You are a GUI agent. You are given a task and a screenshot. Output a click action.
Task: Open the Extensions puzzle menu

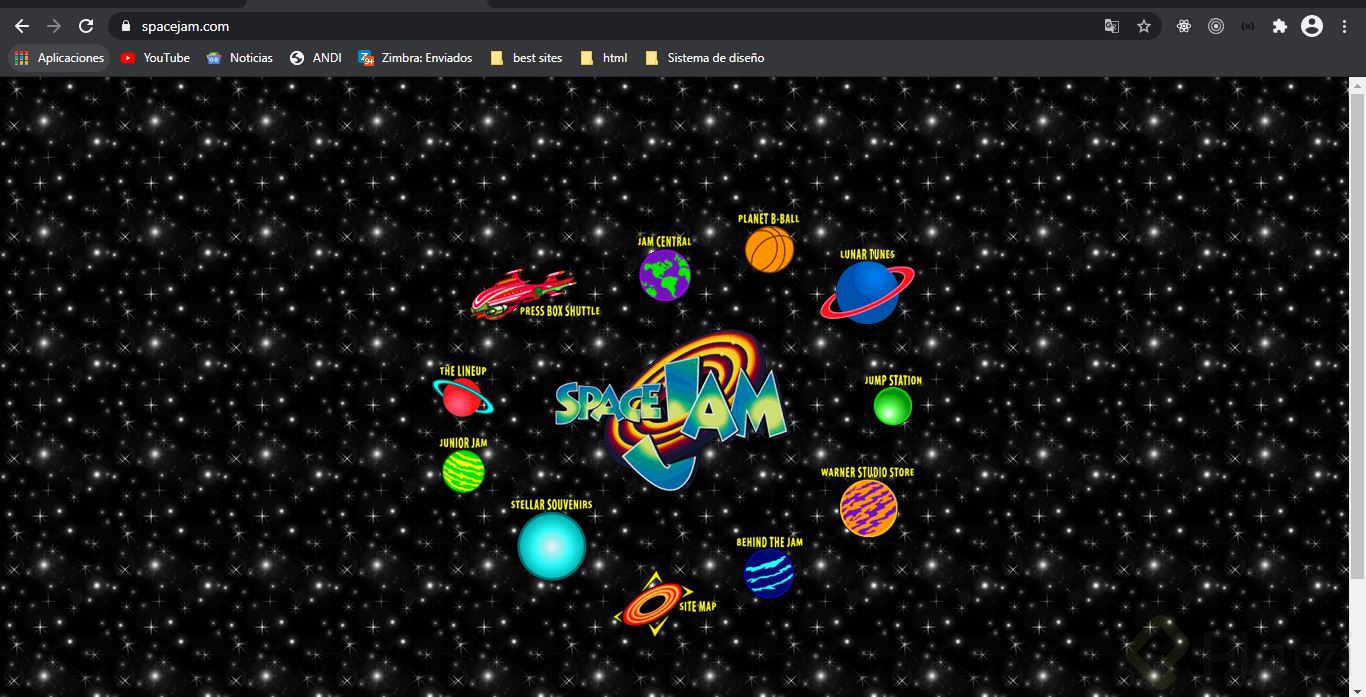pyautogui.click(x=1280, y=26)
